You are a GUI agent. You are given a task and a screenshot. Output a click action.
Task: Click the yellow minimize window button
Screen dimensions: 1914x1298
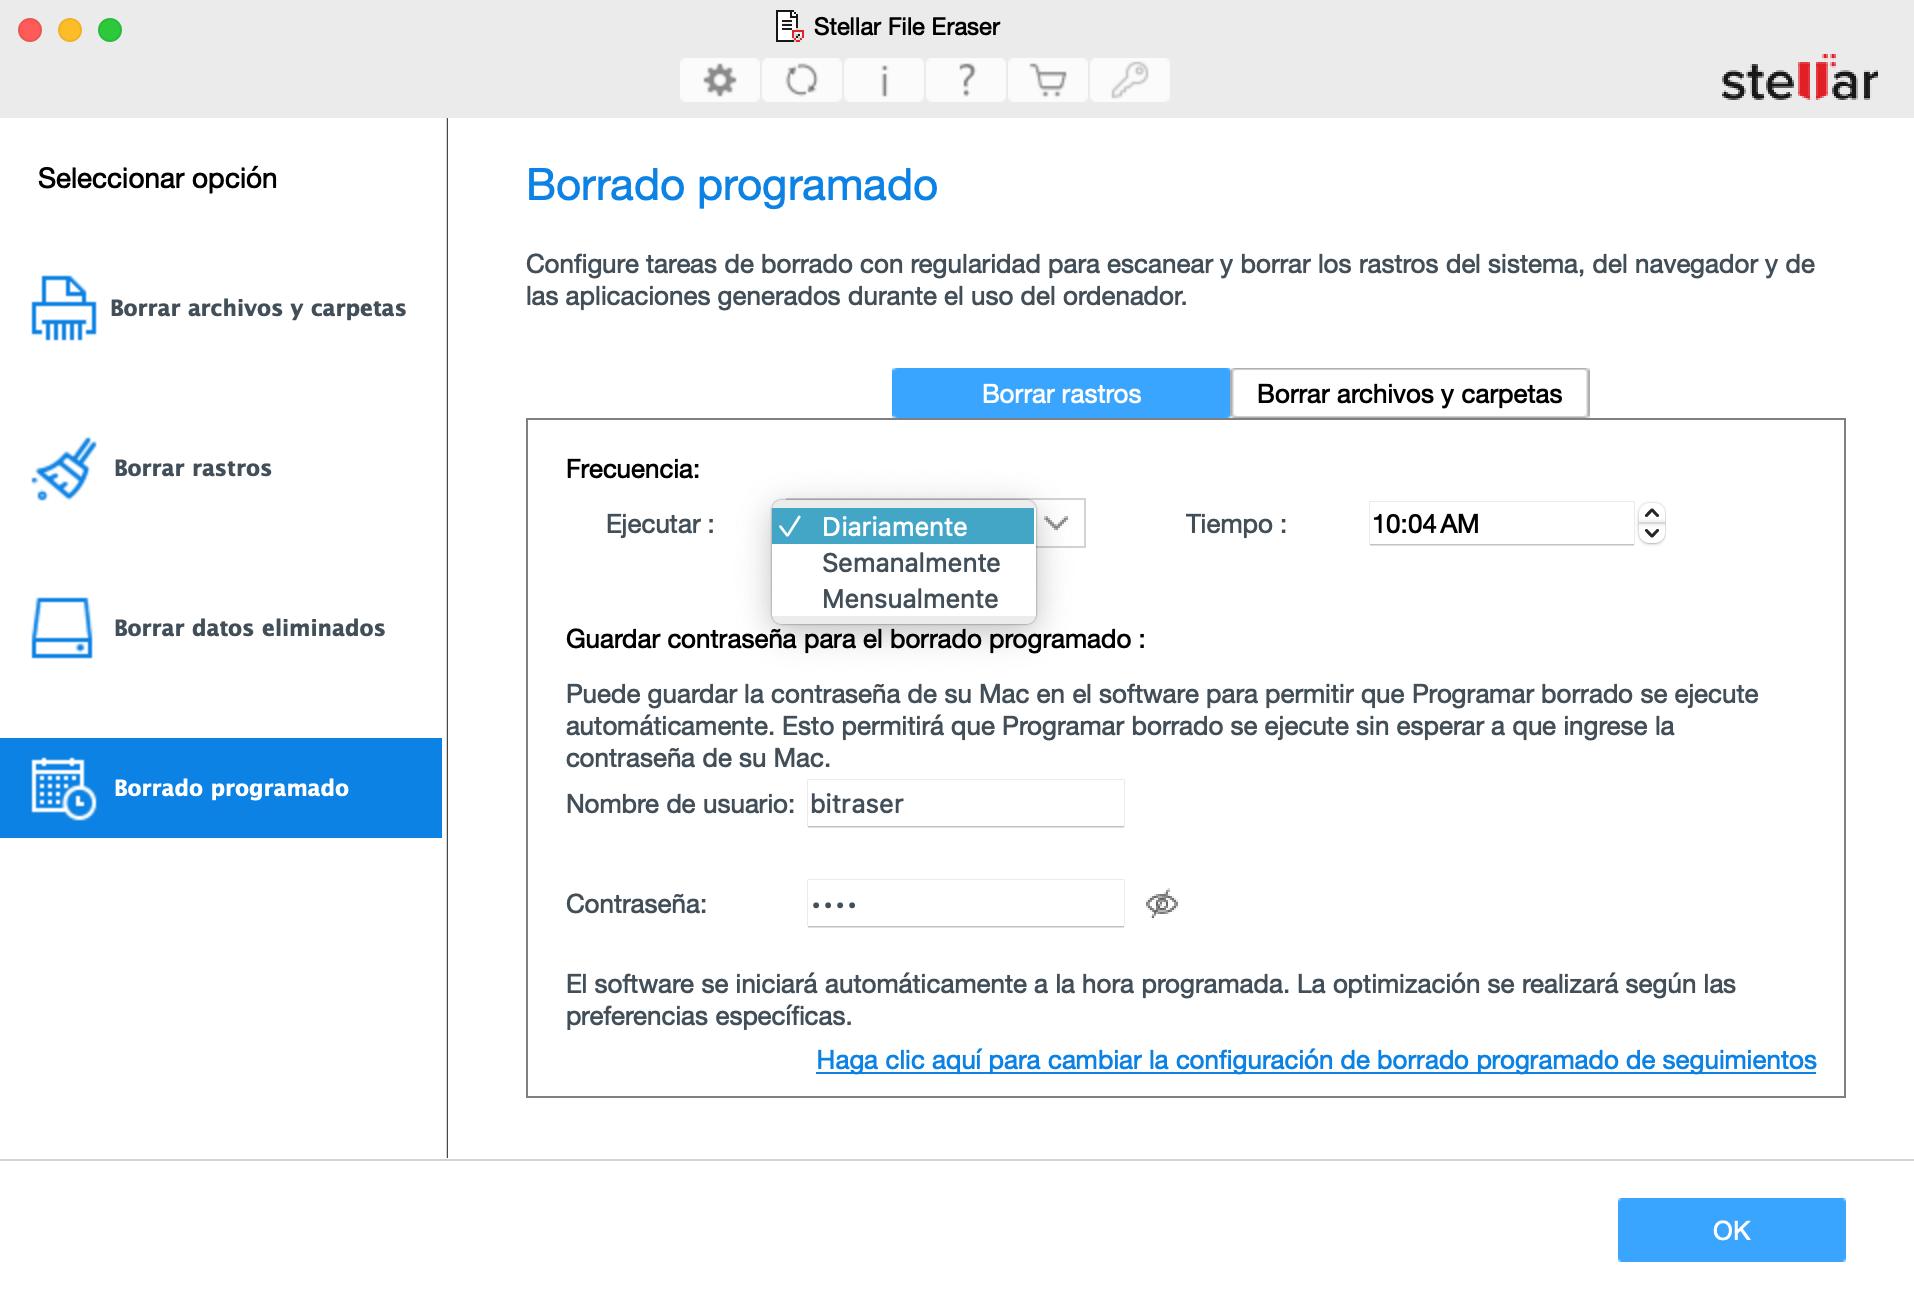click(x=70, y=30)
